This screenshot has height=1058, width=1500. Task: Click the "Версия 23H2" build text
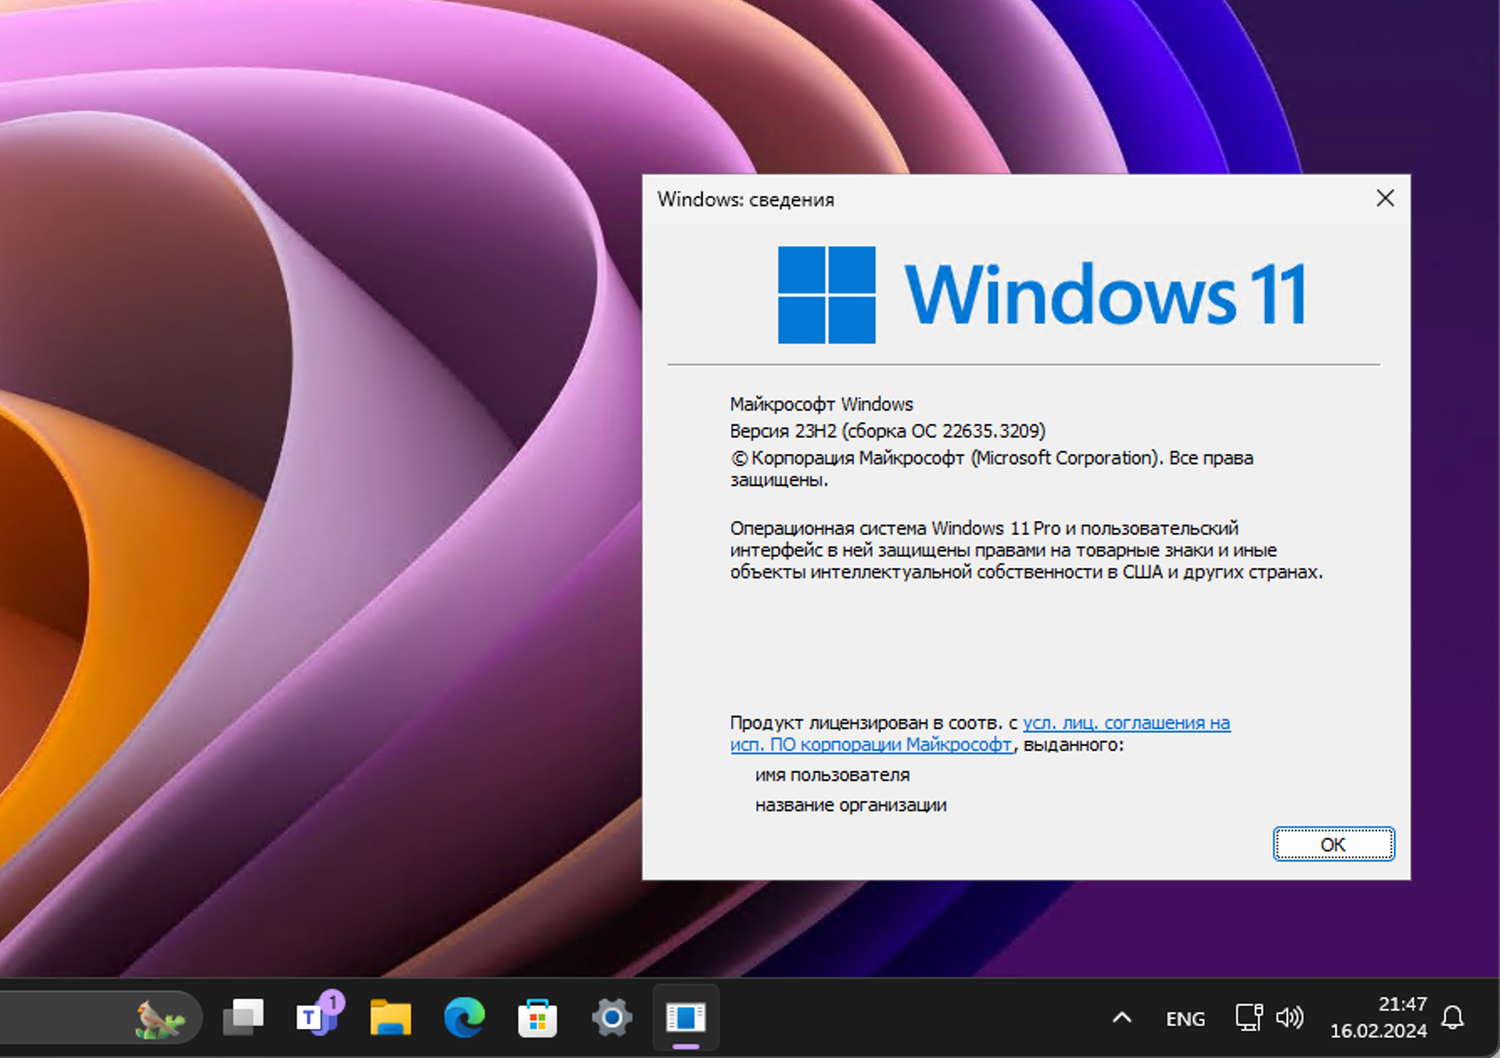[x=888, y=431]
